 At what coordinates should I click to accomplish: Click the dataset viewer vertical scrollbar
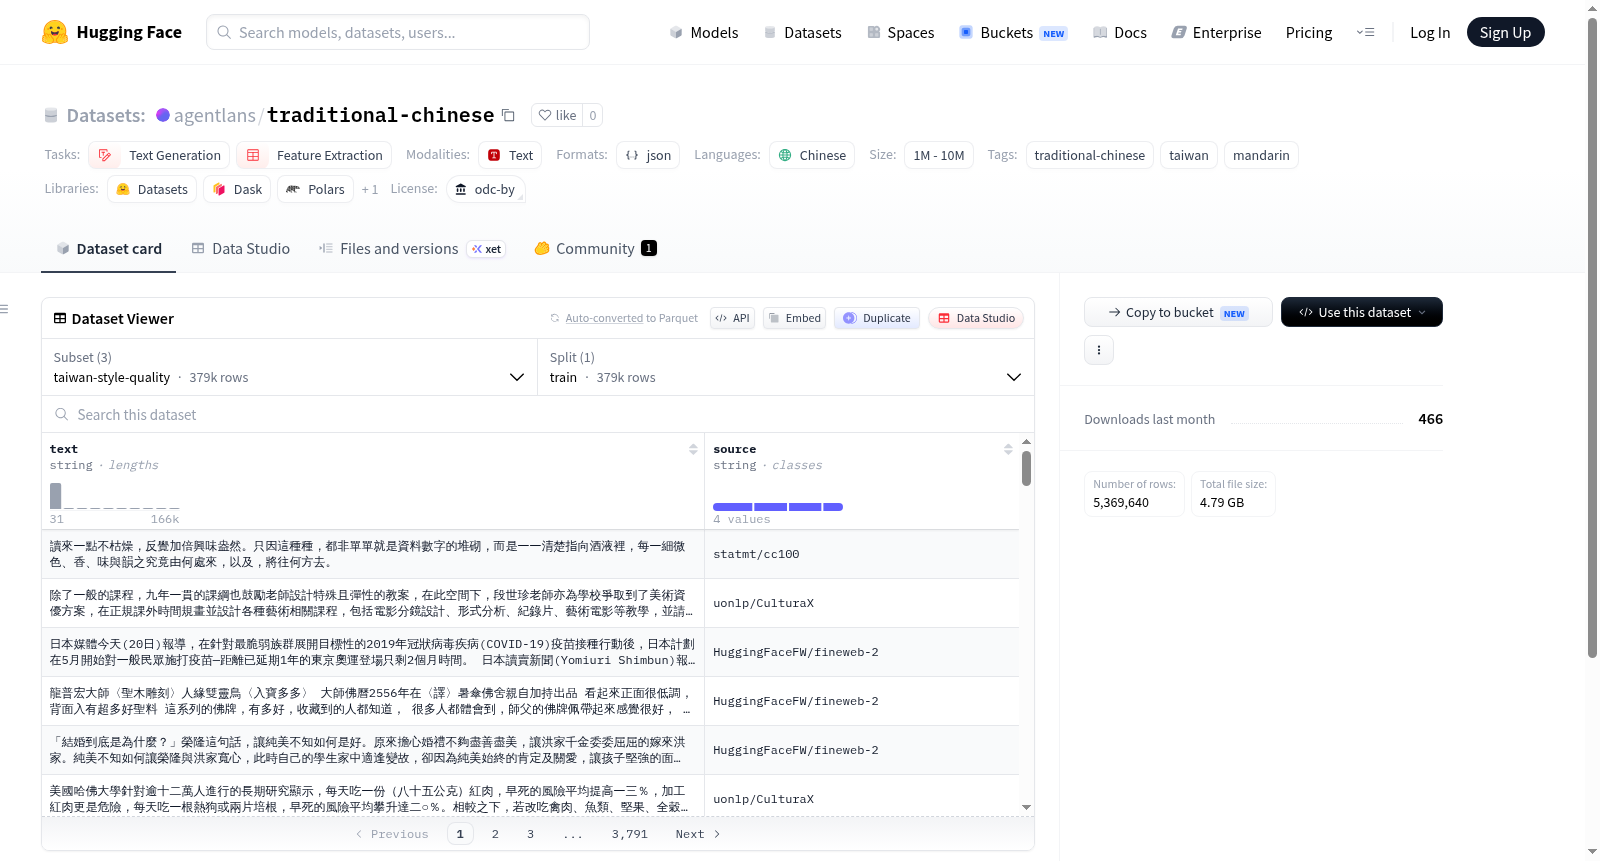point(1026,468)
